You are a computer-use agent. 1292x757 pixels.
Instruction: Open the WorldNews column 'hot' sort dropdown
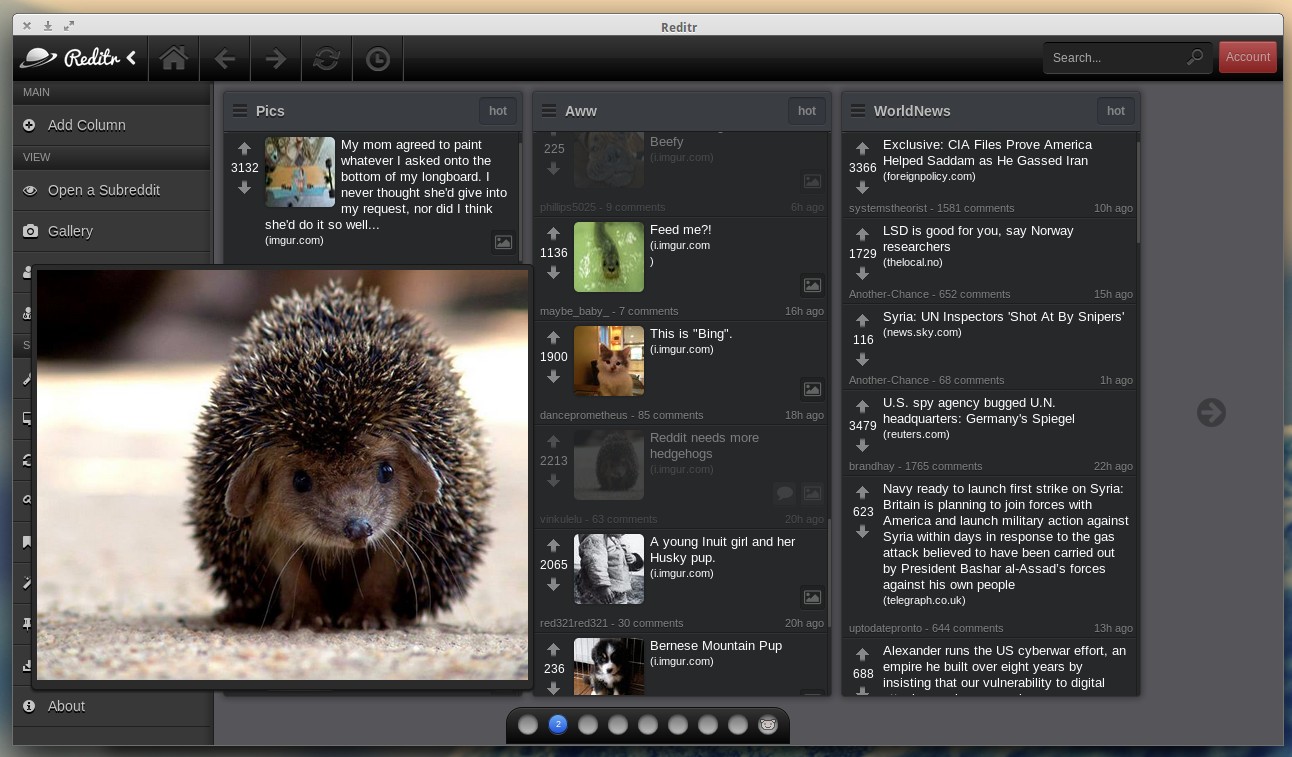click(1116, 111)
